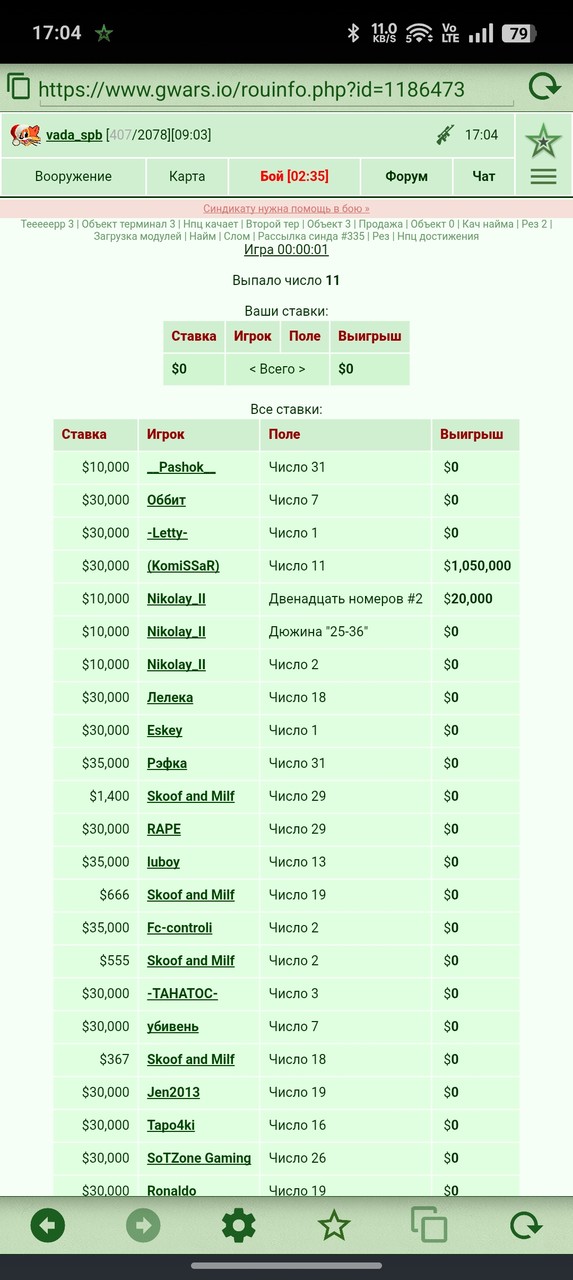
Task: Switch to the Карта tab
Action: (187, 176)
